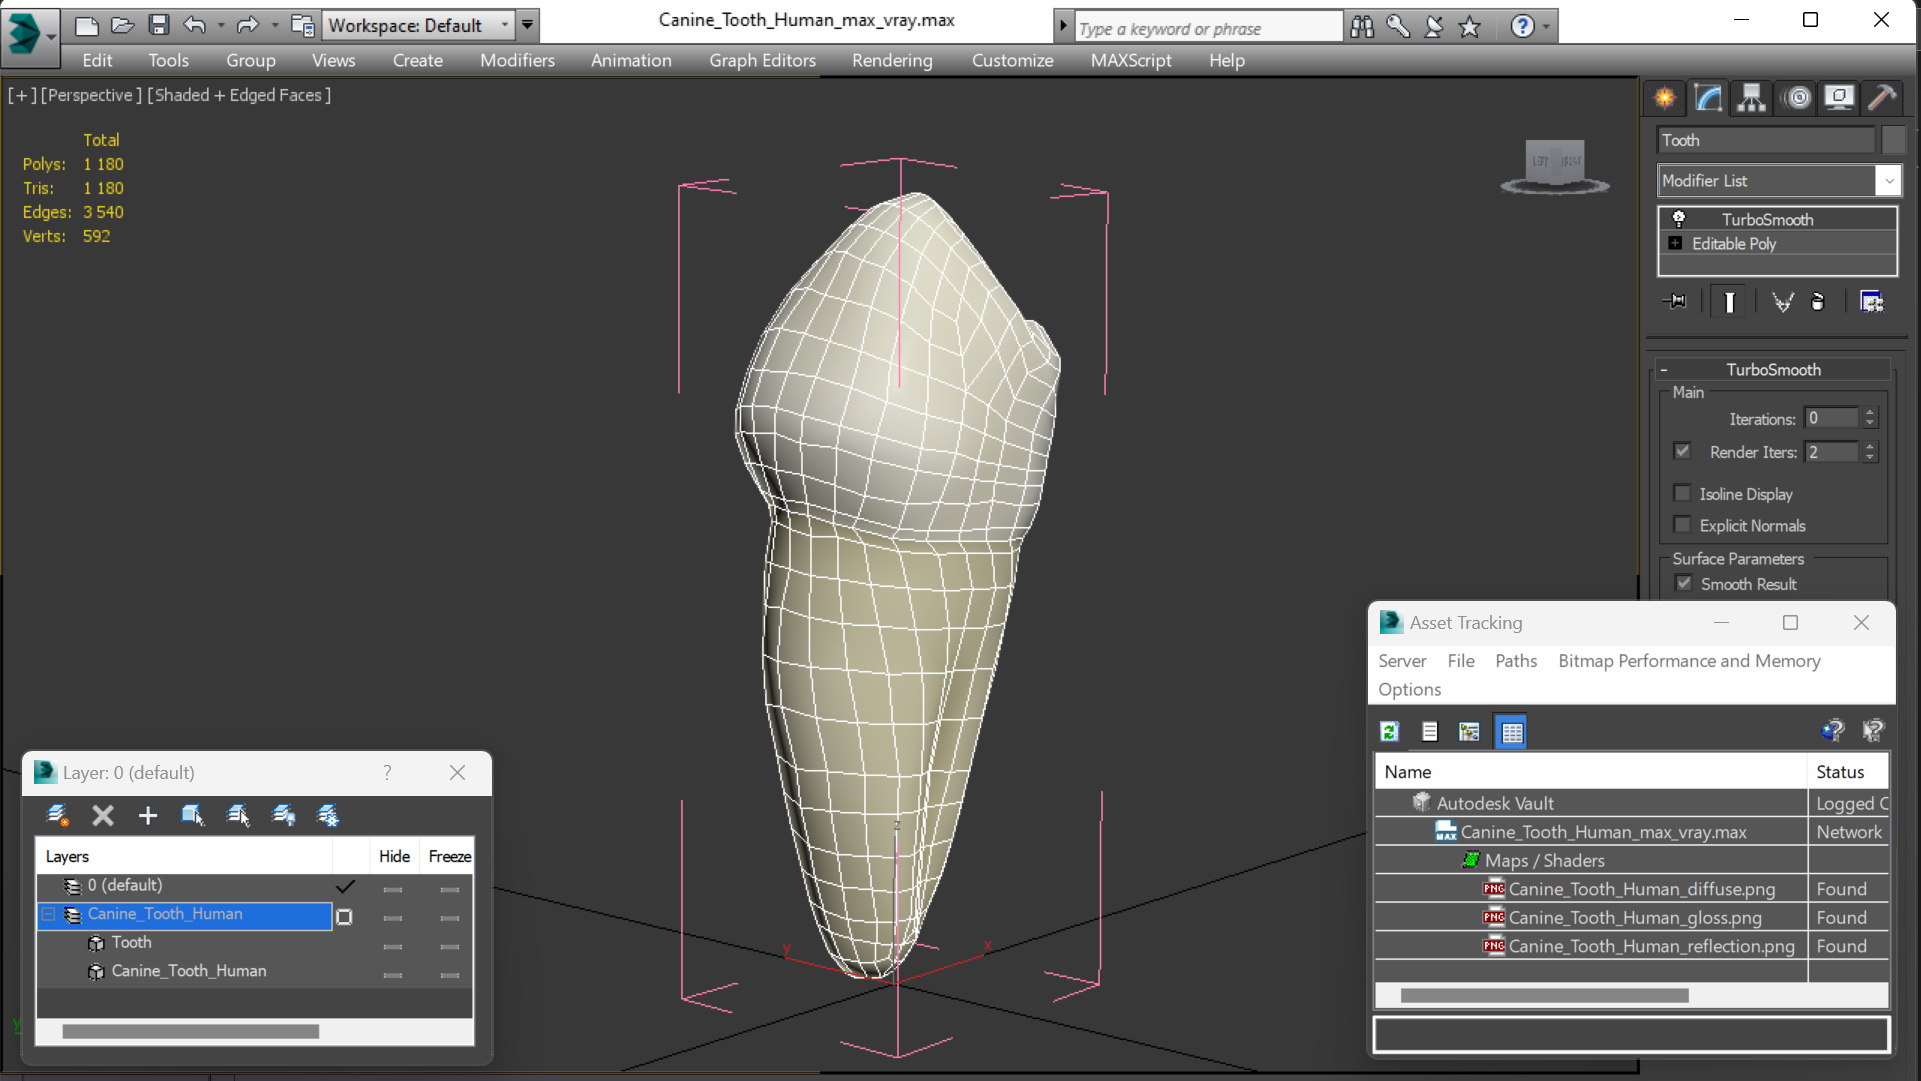Select the table view icon in Asset Tracking

(x=1511, y=732)
